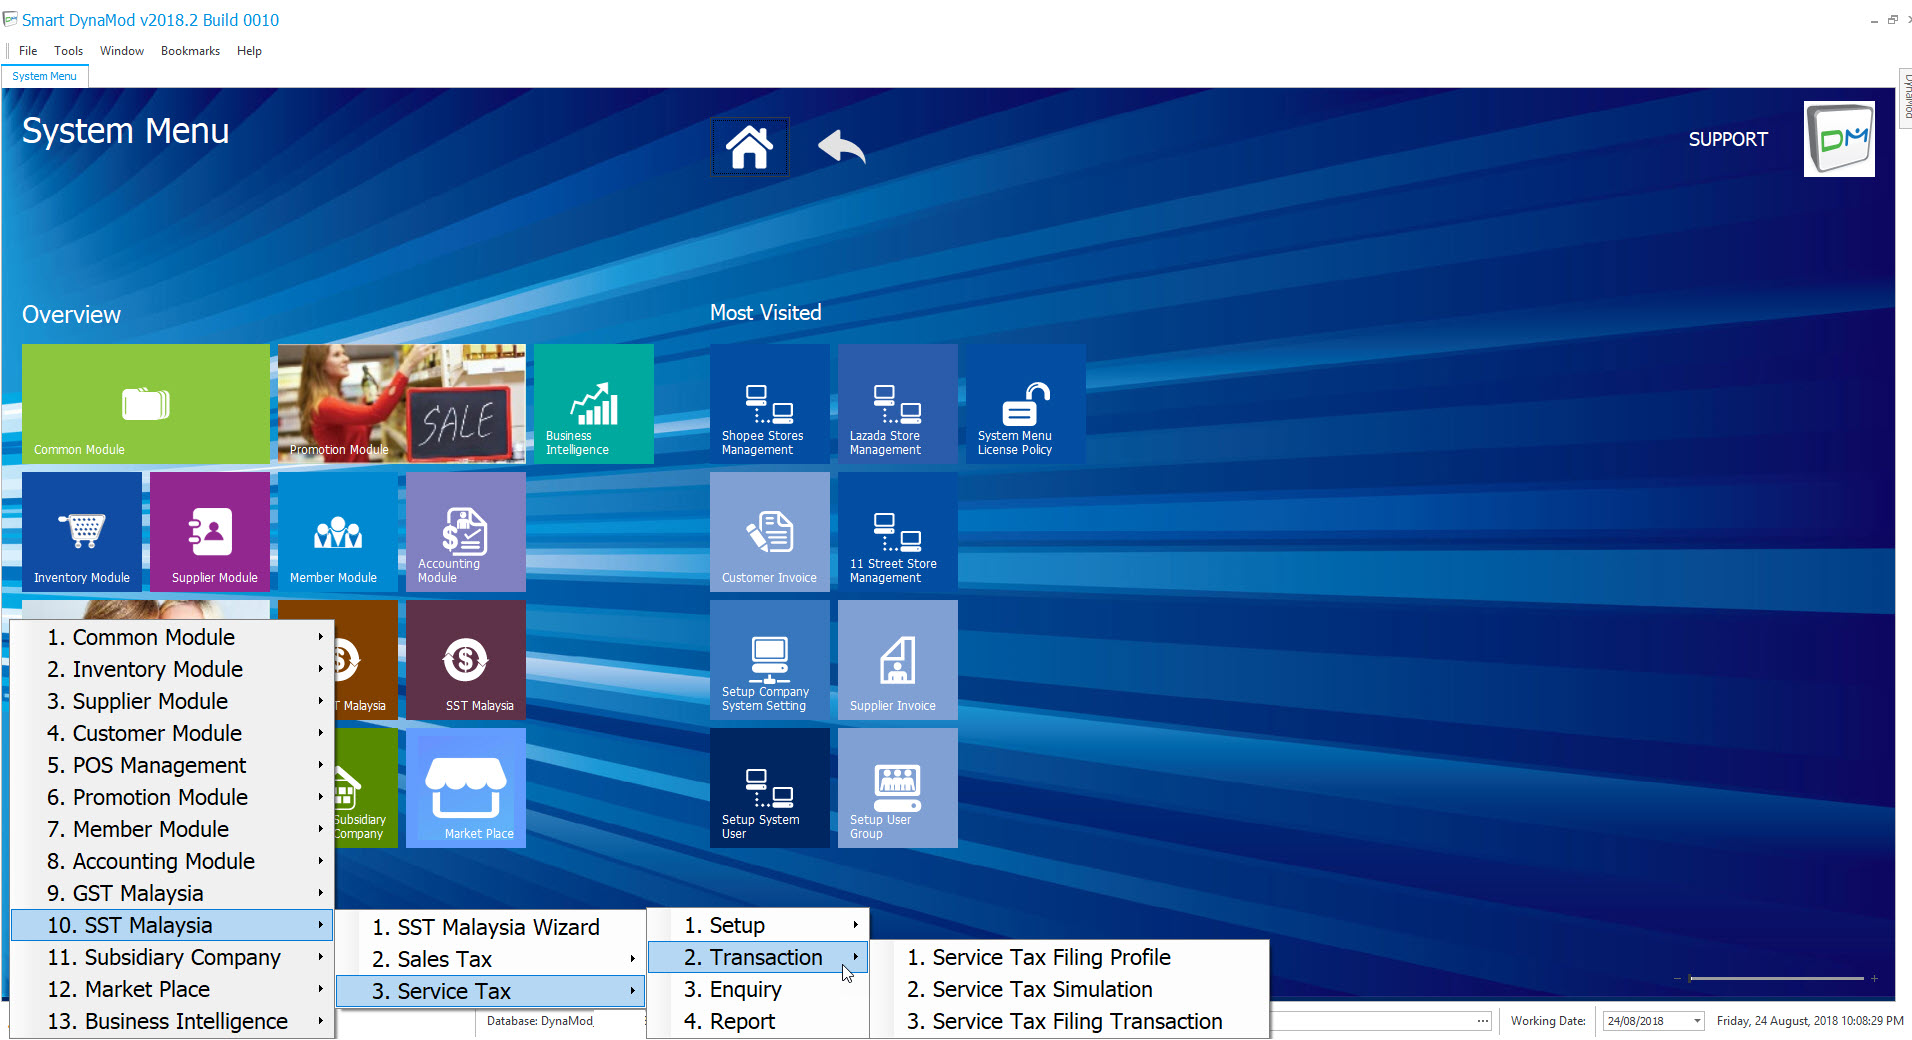Select 3. Service Tax submenu item
The width and height of the screenshot is (1912, 1040).
pyautogui.click(x=490, y=991)
